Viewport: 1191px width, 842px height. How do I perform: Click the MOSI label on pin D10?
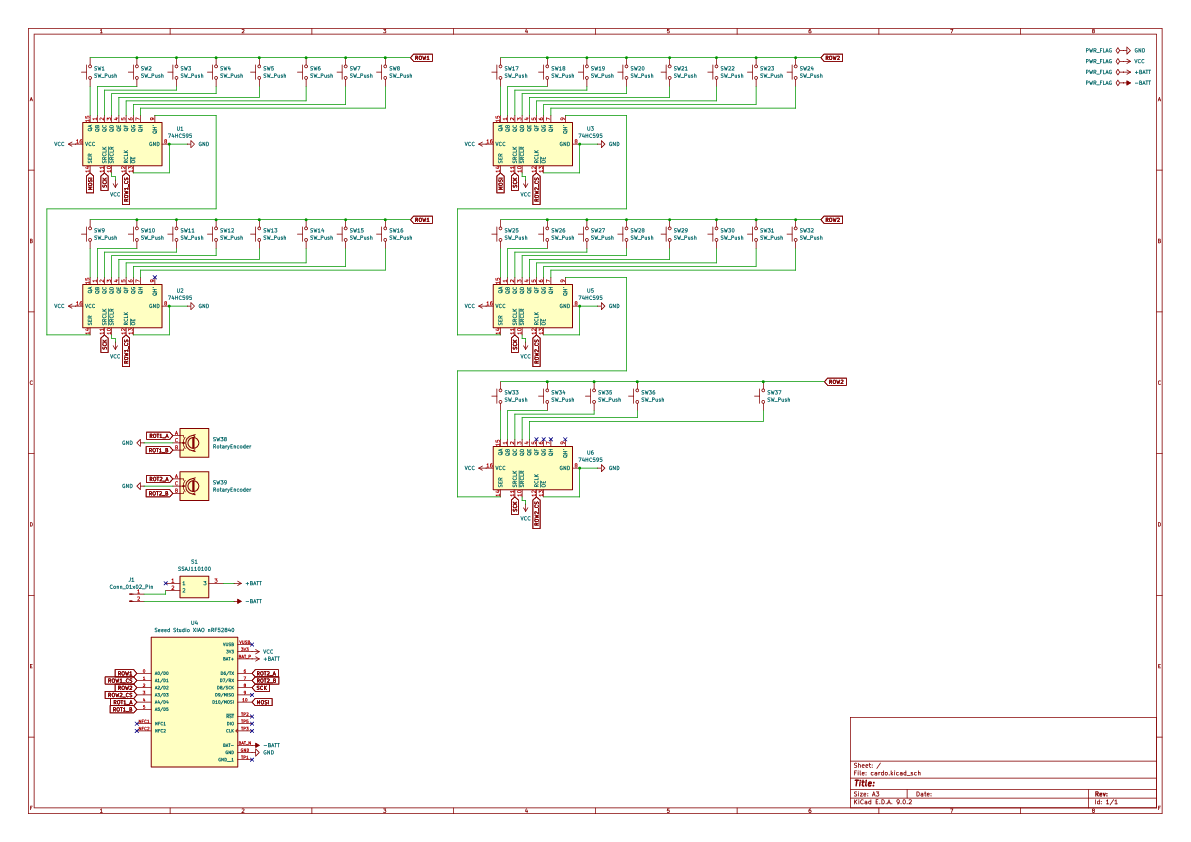coord(263,702)
